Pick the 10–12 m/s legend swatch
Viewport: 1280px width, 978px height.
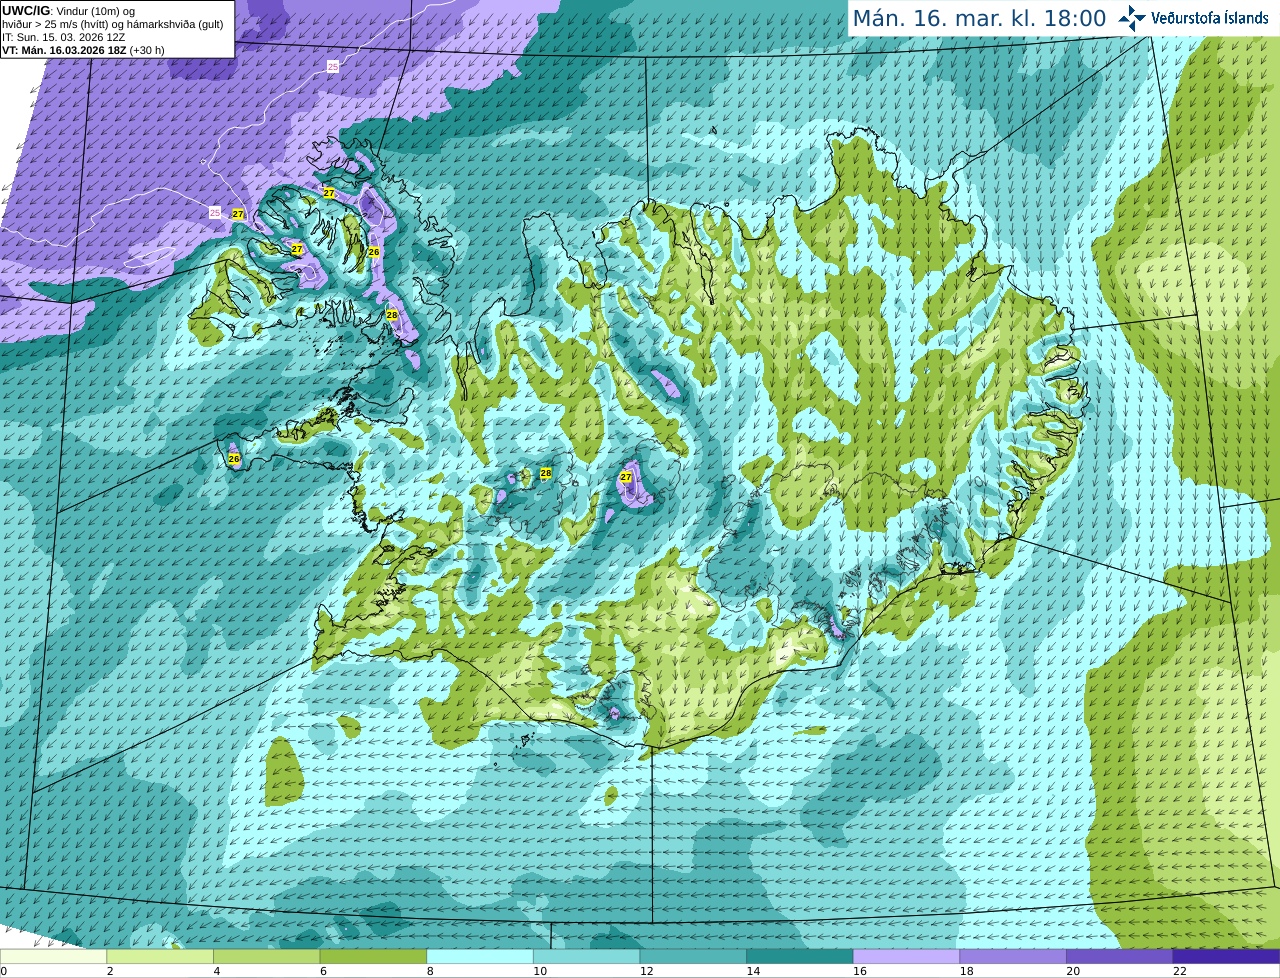click(x=586, y=956)
